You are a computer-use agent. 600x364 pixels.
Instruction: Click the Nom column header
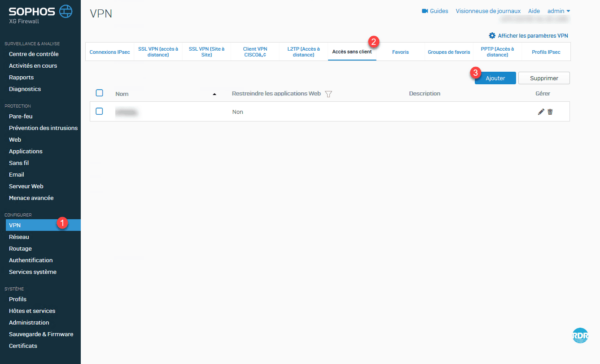(122, 94)
